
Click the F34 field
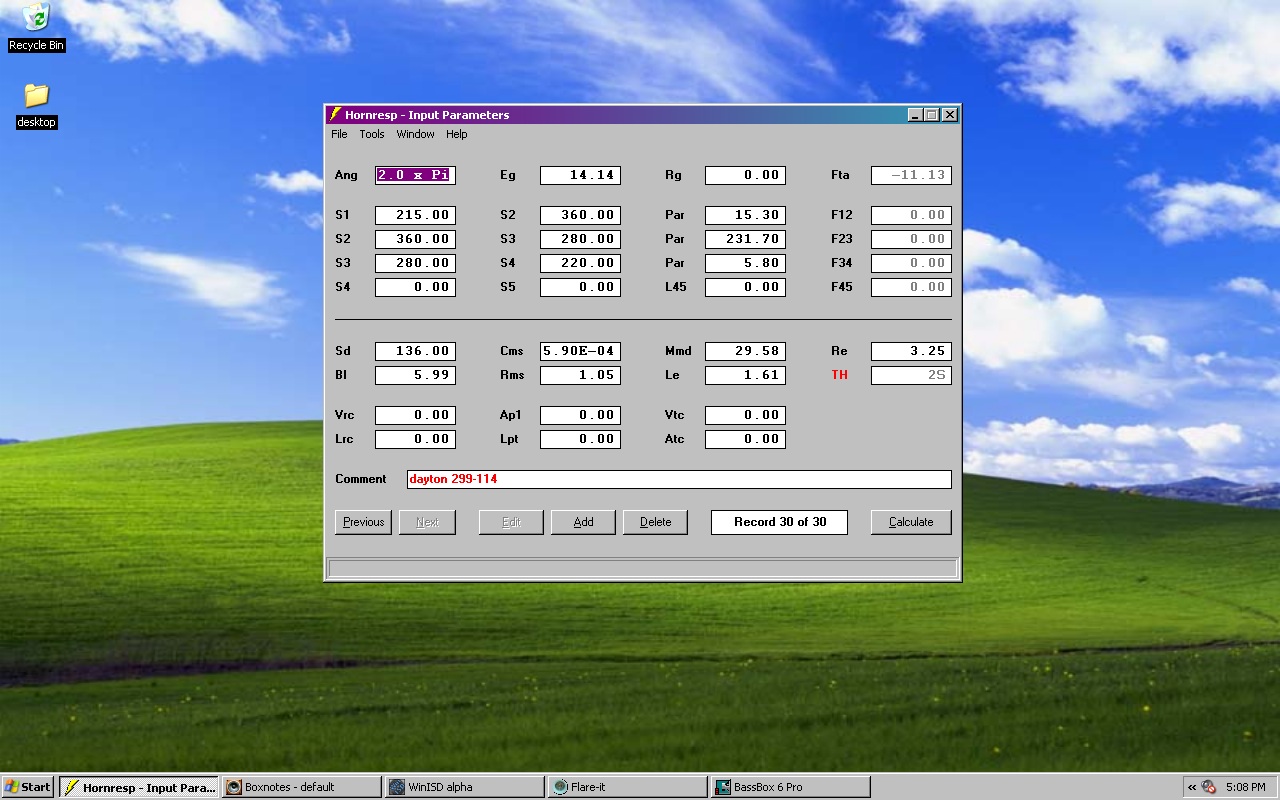tap(911, 263)
